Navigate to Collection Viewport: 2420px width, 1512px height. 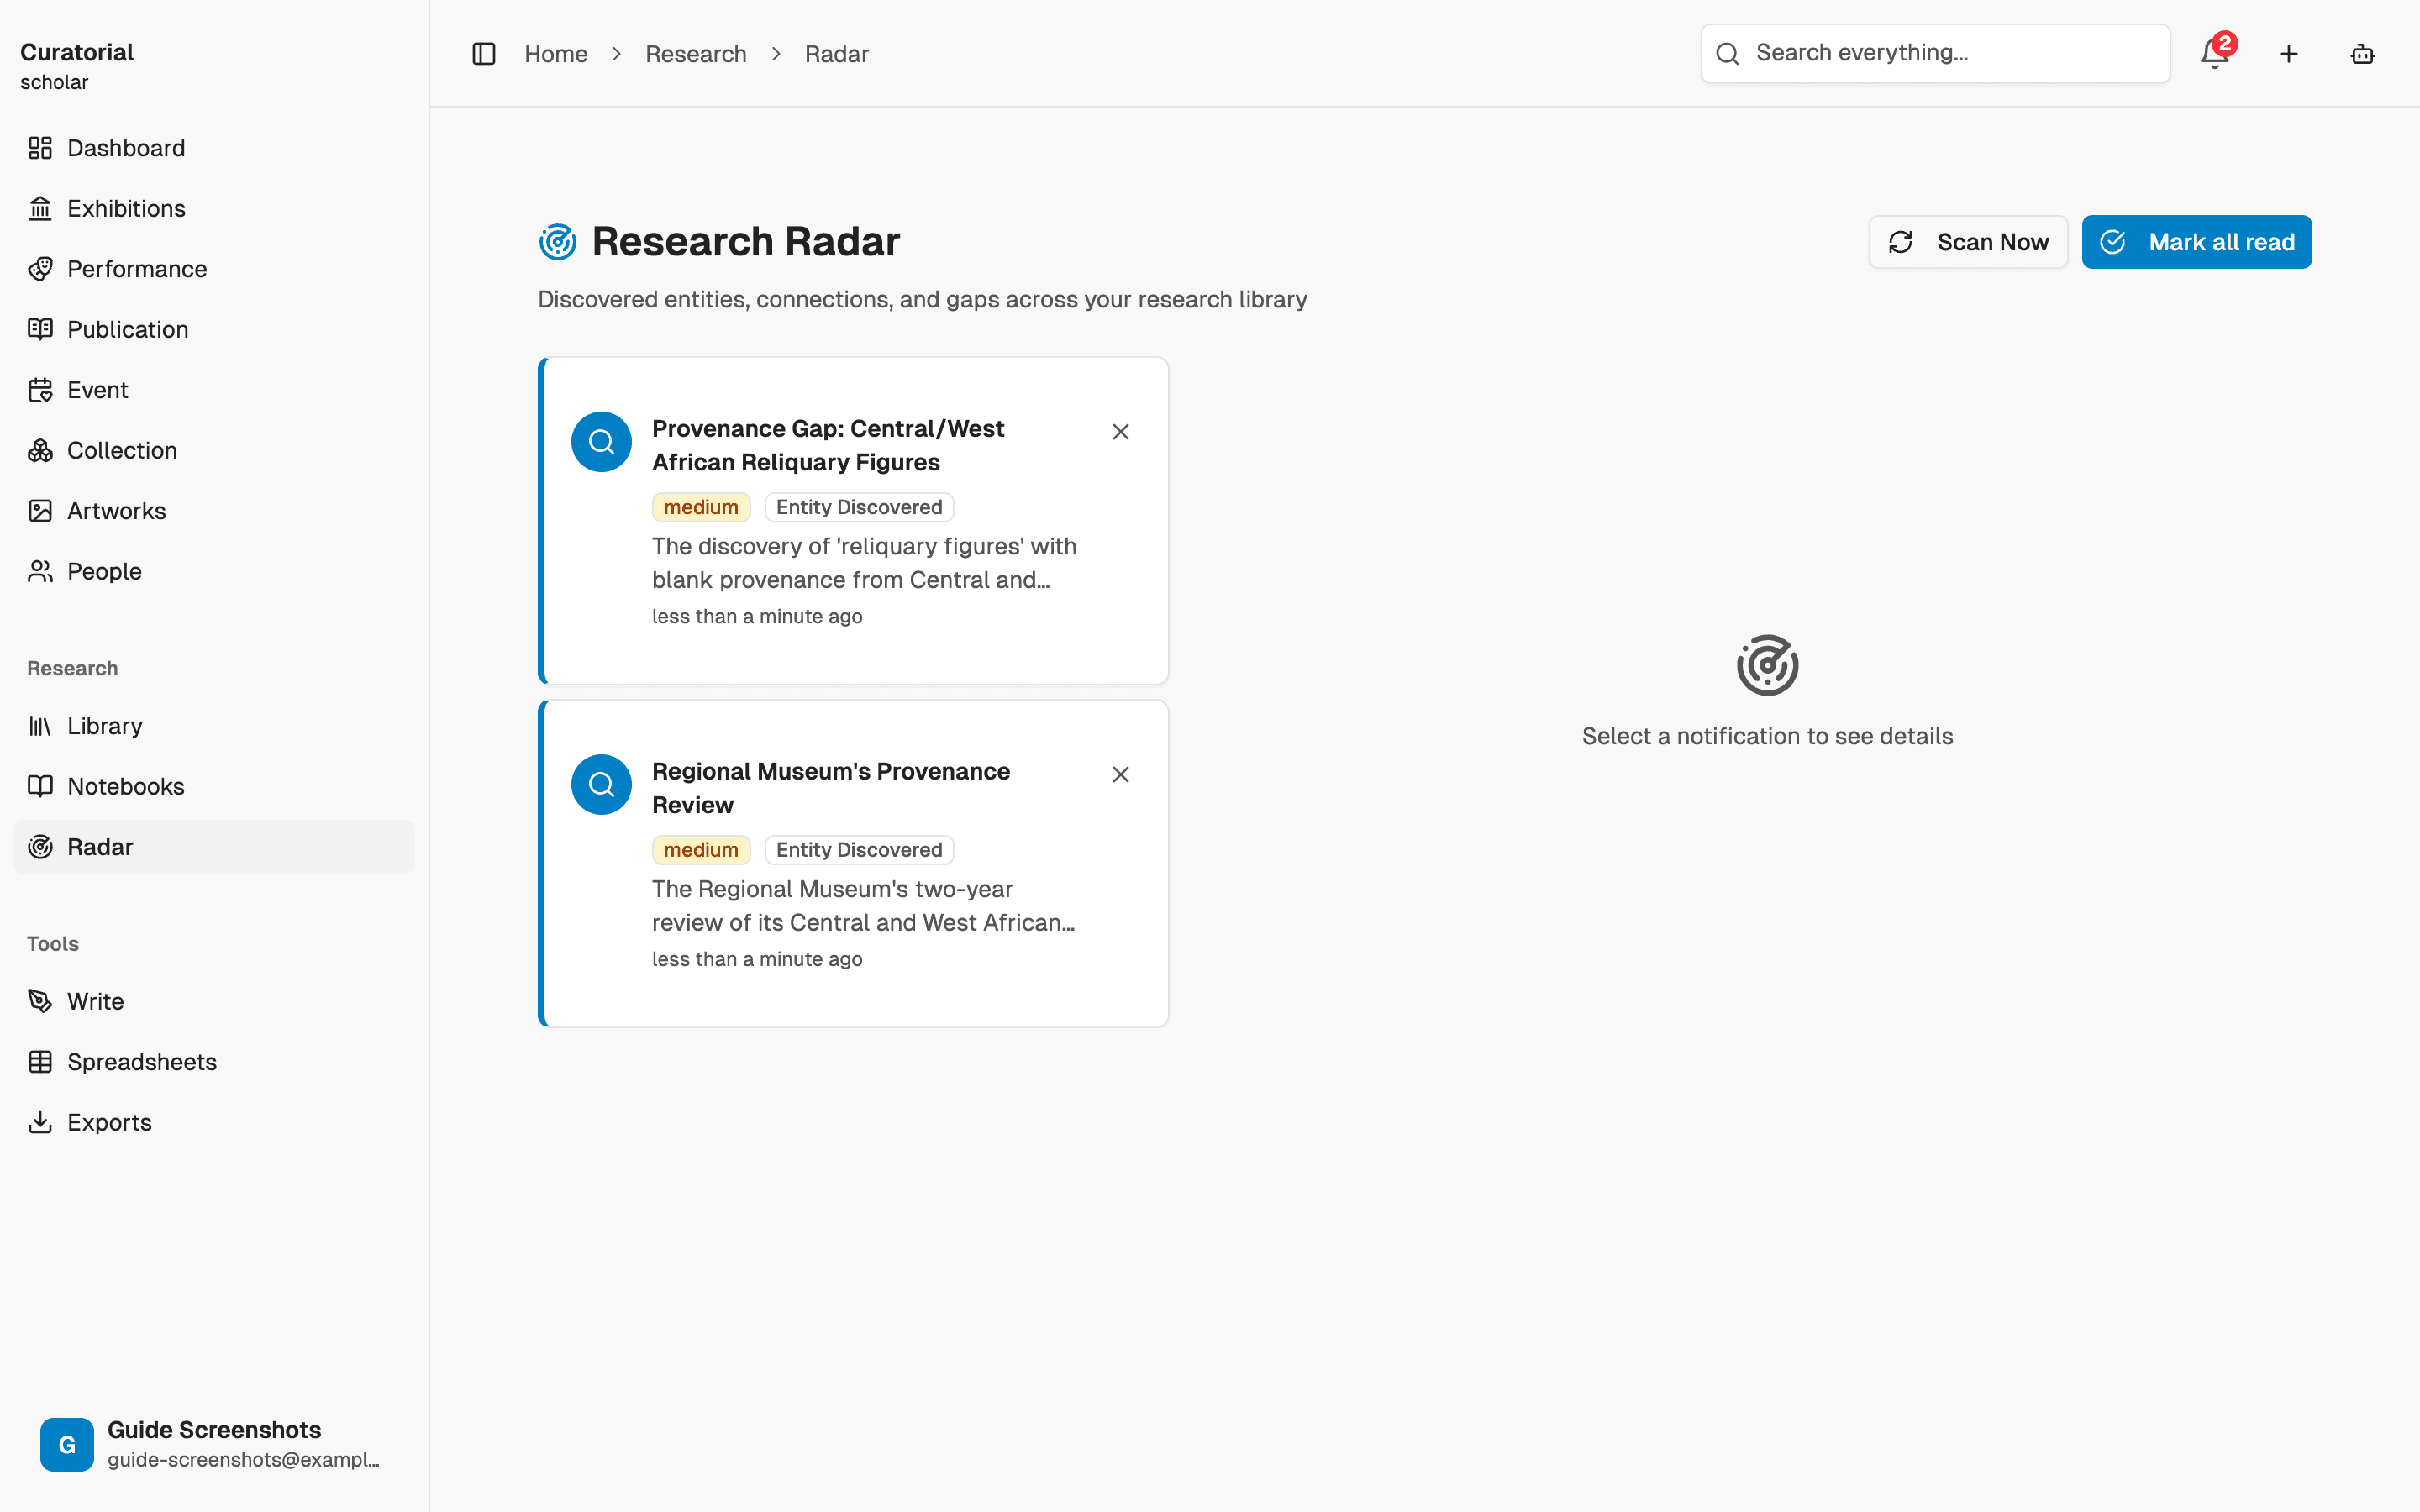point(214,450)
